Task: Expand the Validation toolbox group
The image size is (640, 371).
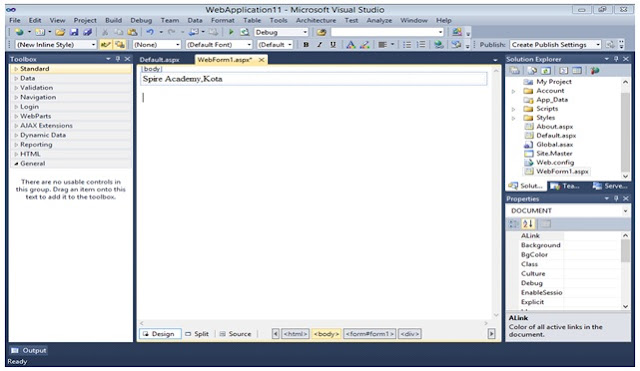Action: tap(16, 88)
